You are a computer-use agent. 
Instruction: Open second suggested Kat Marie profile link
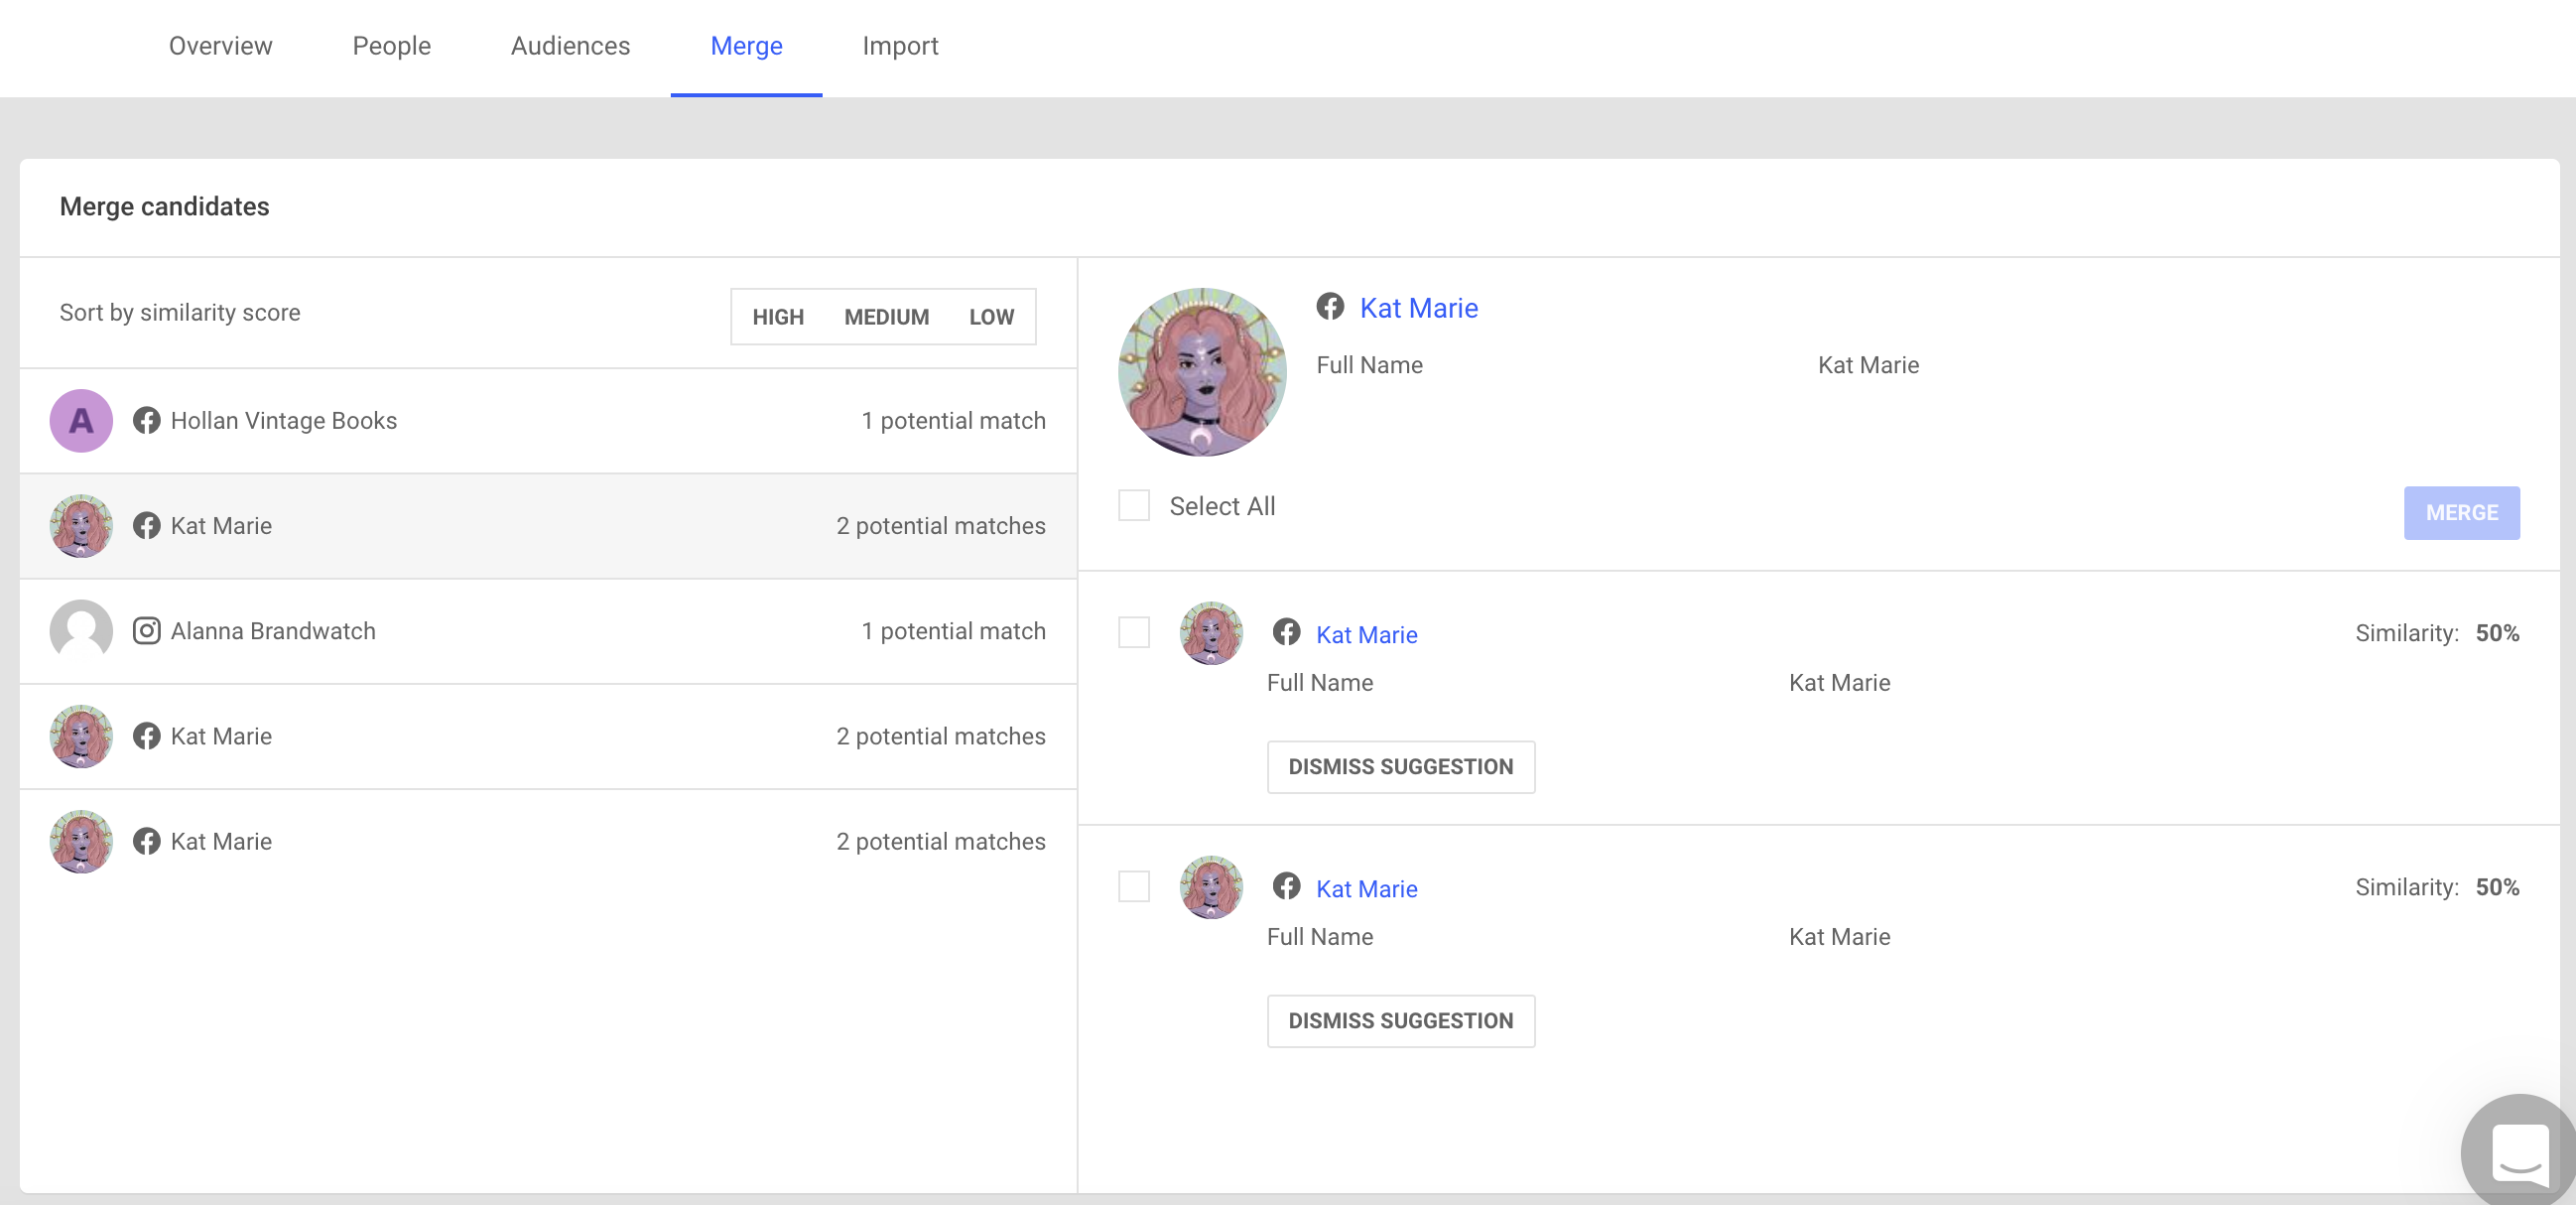tap(1366, 889)
